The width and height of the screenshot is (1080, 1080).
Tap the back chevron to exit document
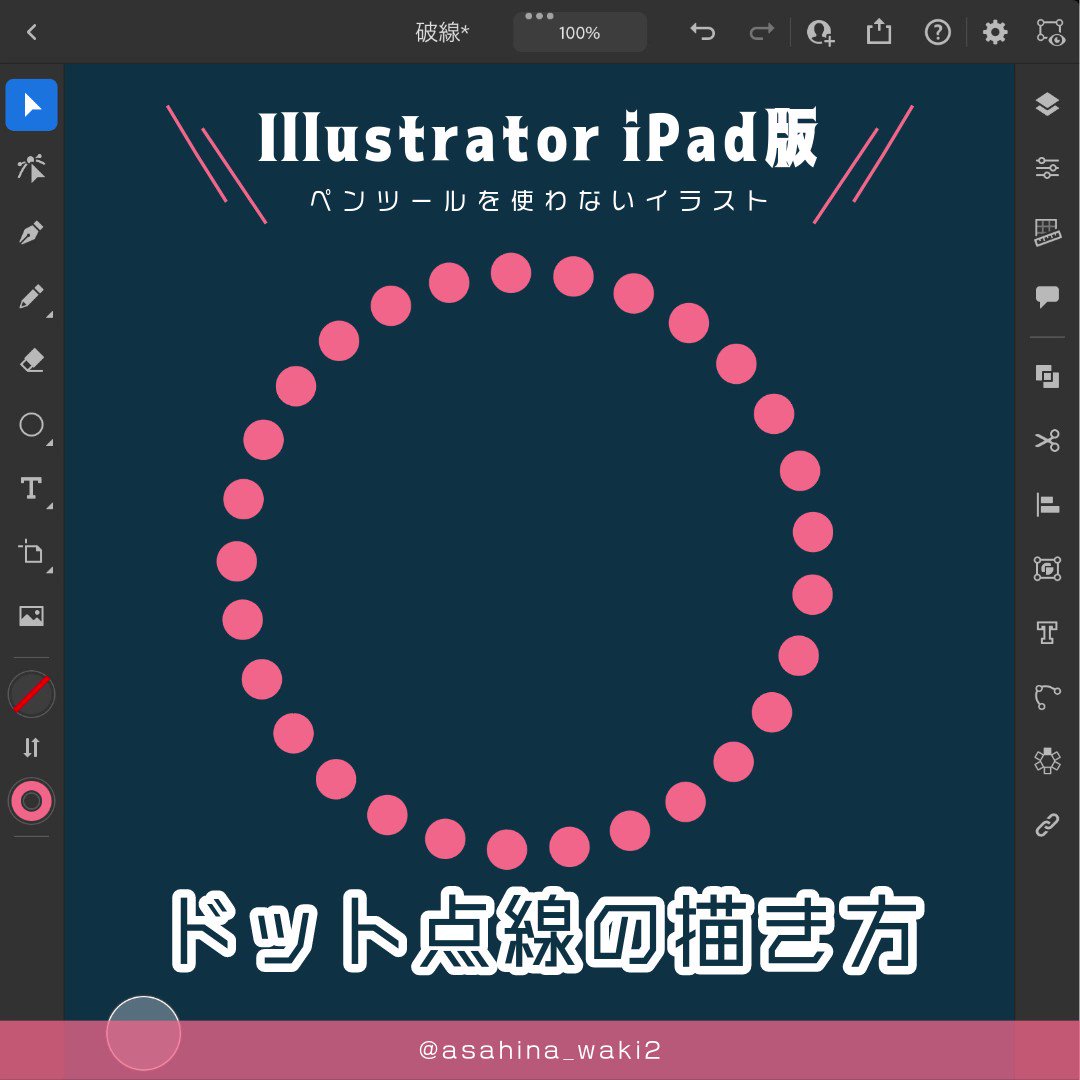pos(31,32)
